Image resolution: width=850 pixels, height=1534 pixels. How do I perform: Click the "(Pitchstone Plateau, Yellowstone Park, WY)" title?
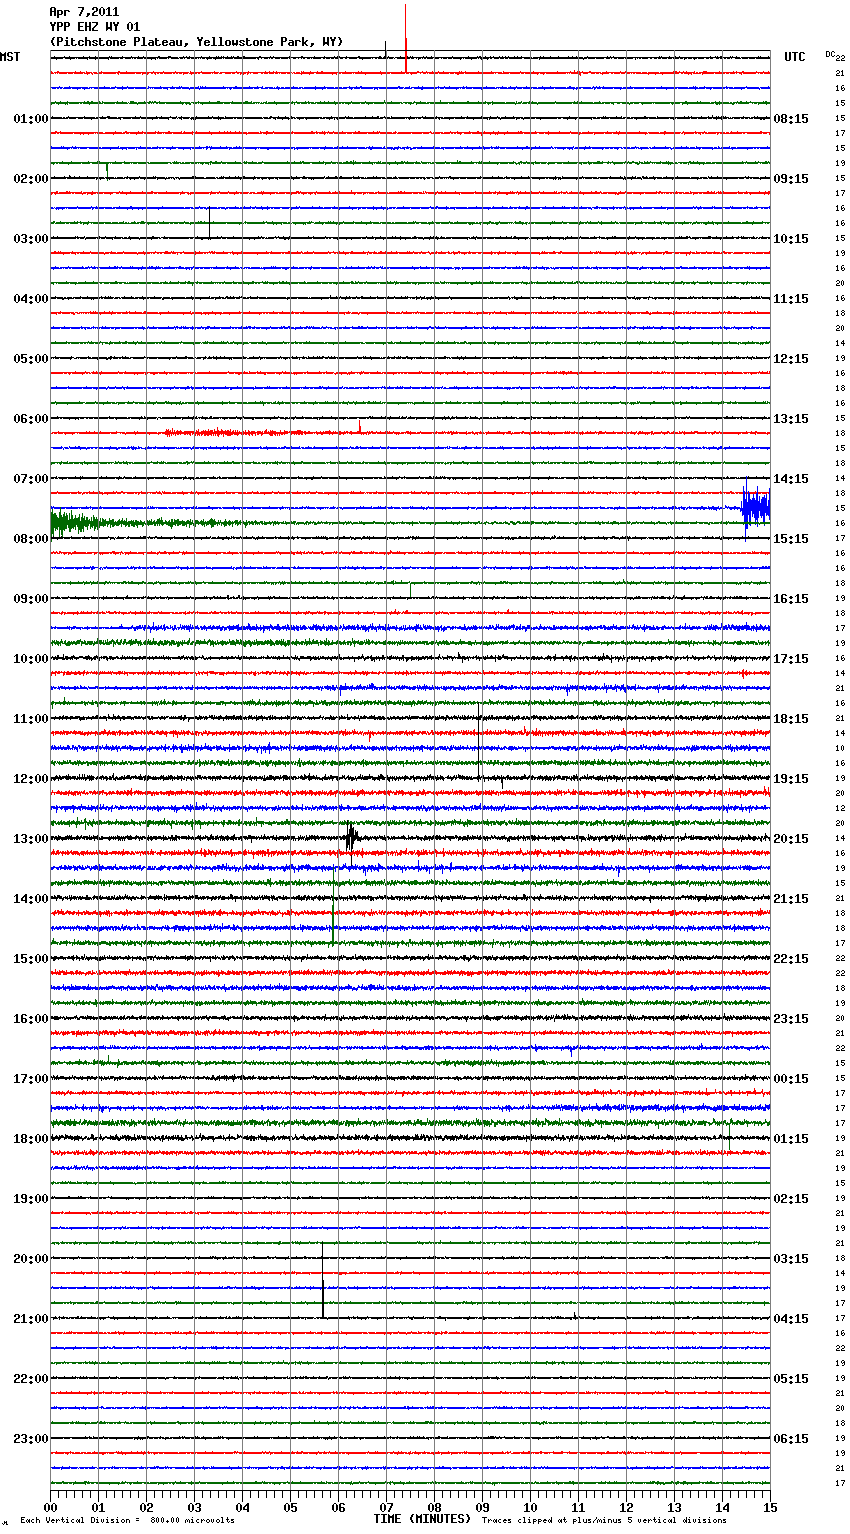coord(196,42)
